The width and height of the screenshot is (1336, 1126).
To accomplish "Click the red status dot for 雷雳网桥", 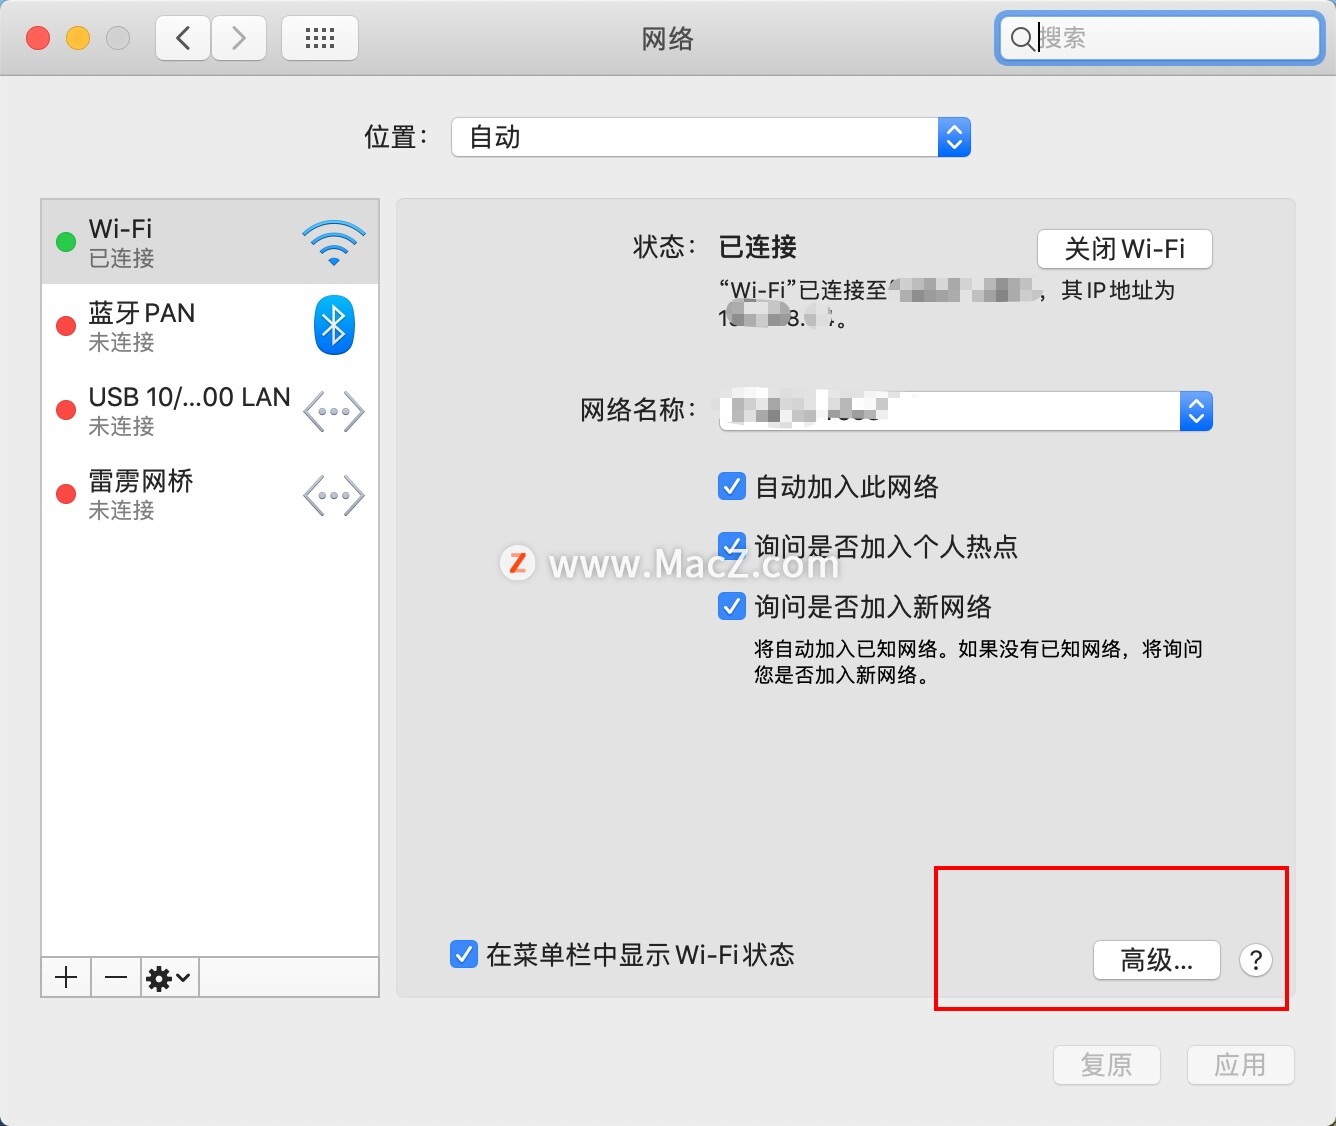I will [x=66, y=494].
